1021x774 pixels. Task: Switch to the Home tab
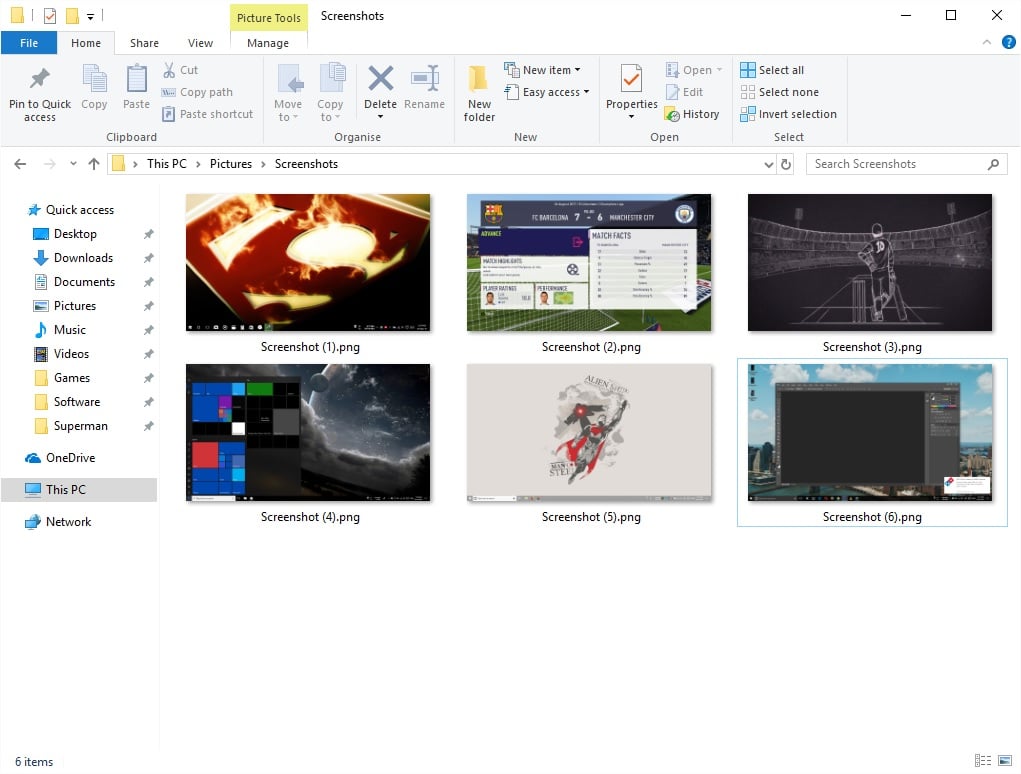pos(86,43)
